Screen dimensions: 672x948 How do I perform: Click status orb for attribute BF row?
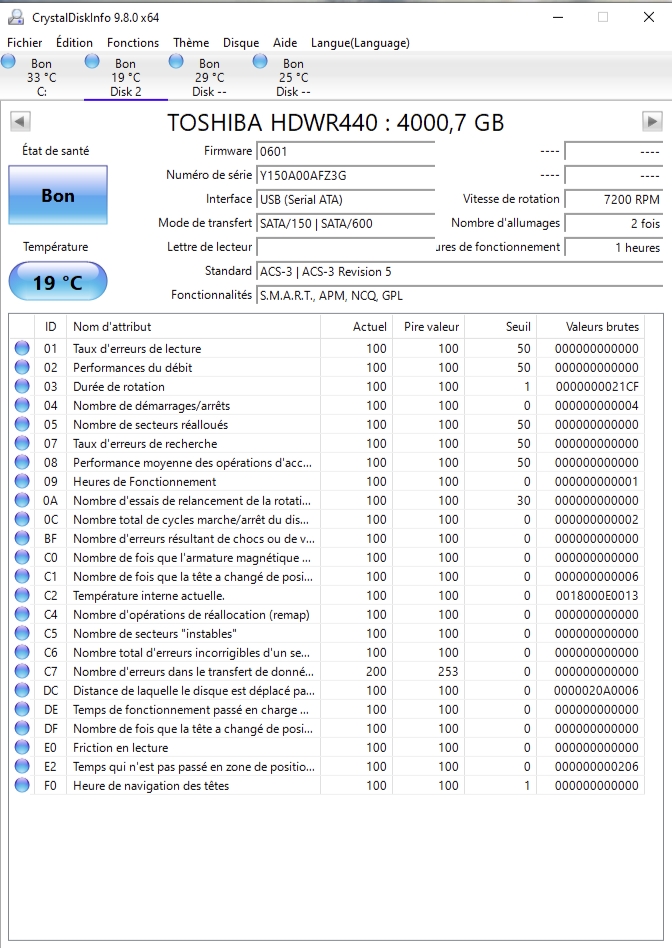coord(22,538)
